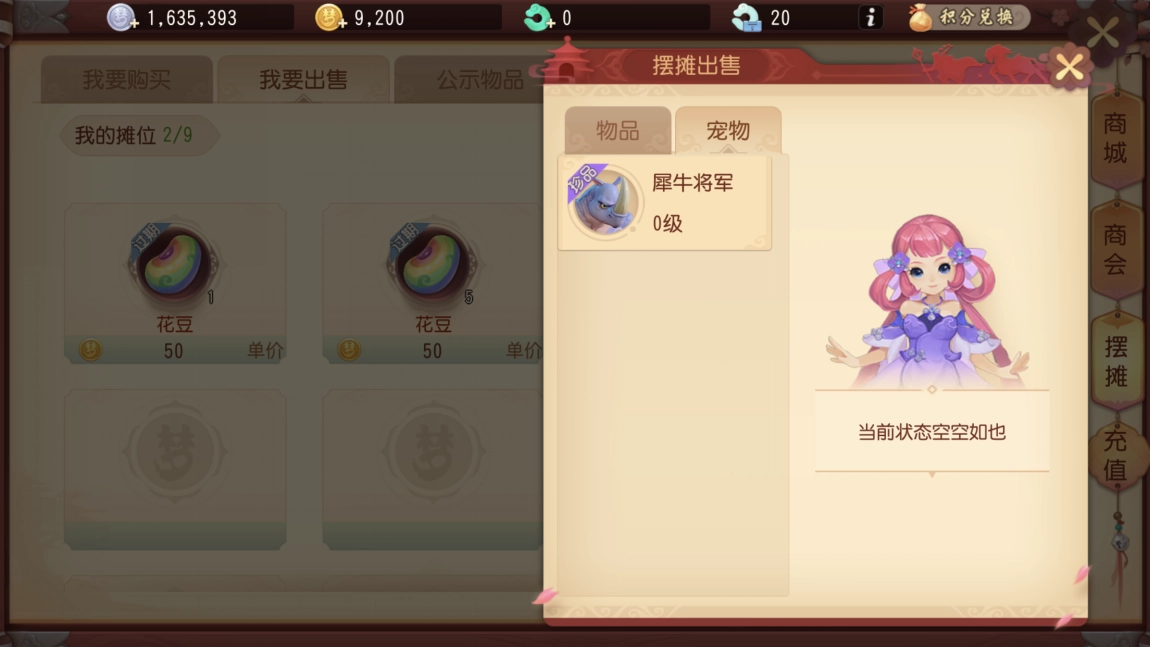Open the 充值 recharge side tab
The image size is (1150, 647).
(1115, 455)
